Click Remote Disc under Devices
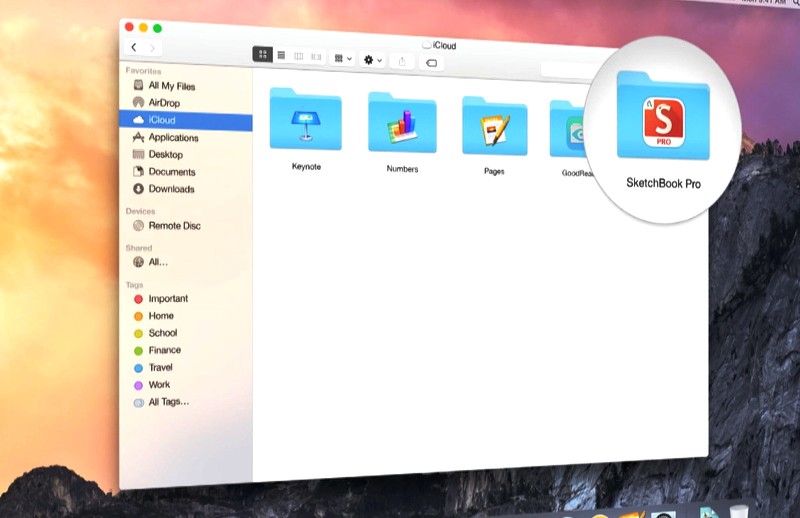Screen dimensions: 800x518 point(174,226)
